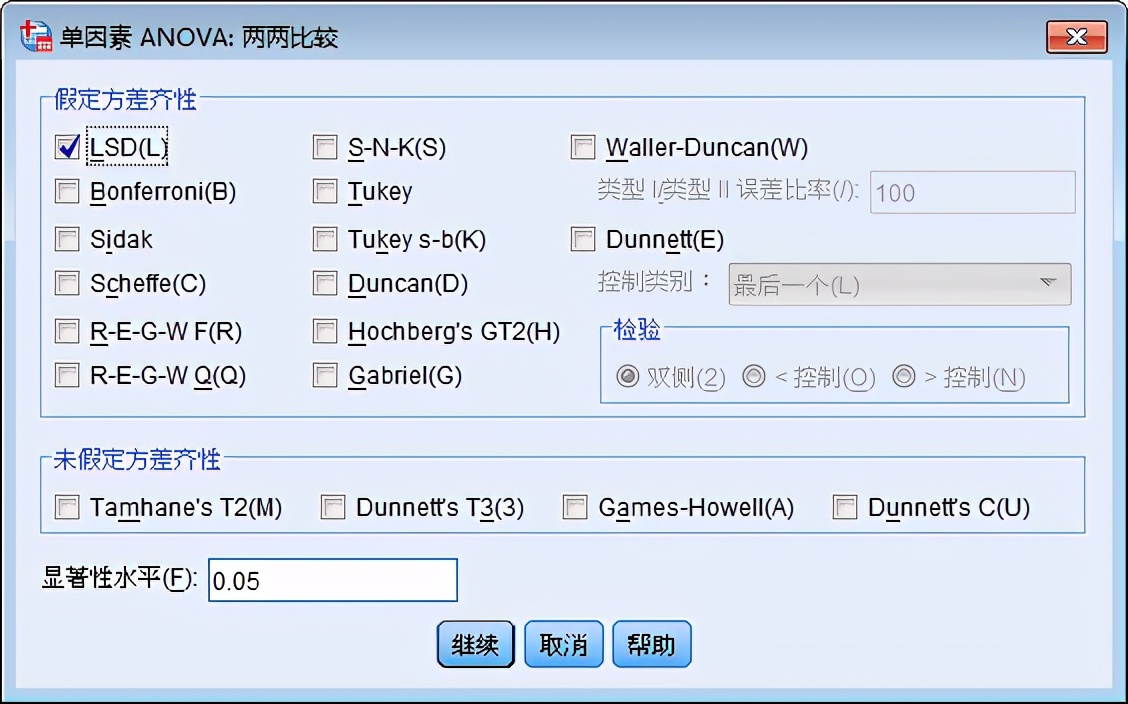Check the Dunnett(E) checkbox
1128x704 pixels.
583,239
